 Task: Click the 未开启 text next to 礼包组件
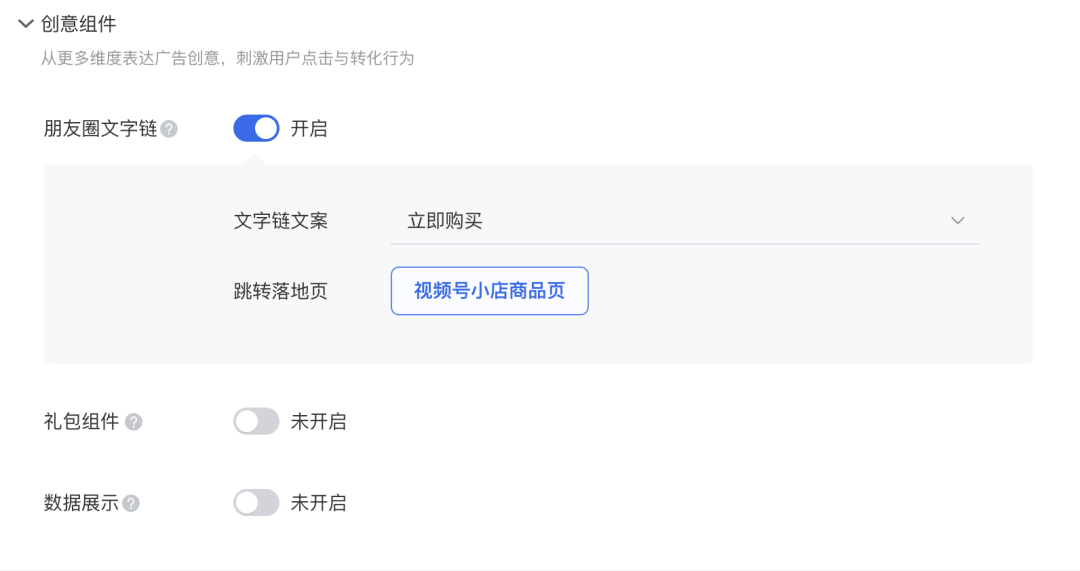click(318, 422)
